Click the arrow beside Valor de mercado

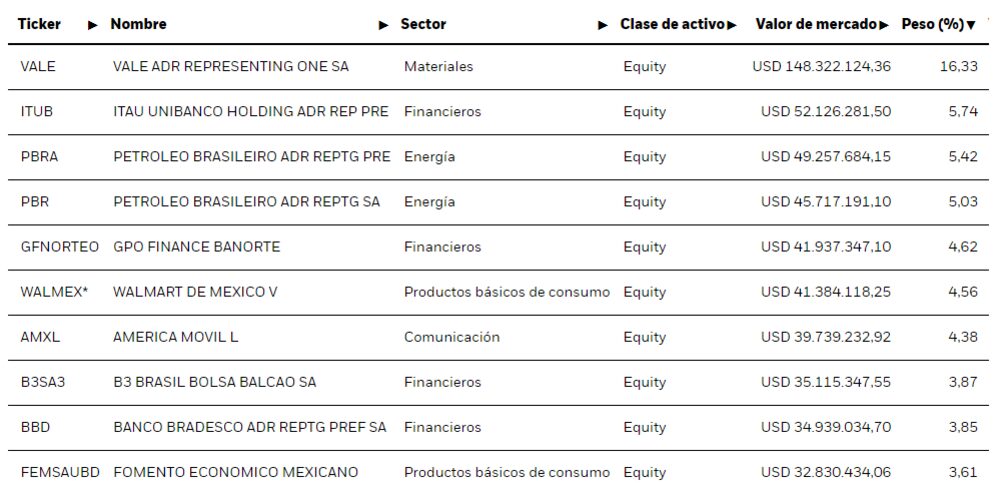(883, 25)
